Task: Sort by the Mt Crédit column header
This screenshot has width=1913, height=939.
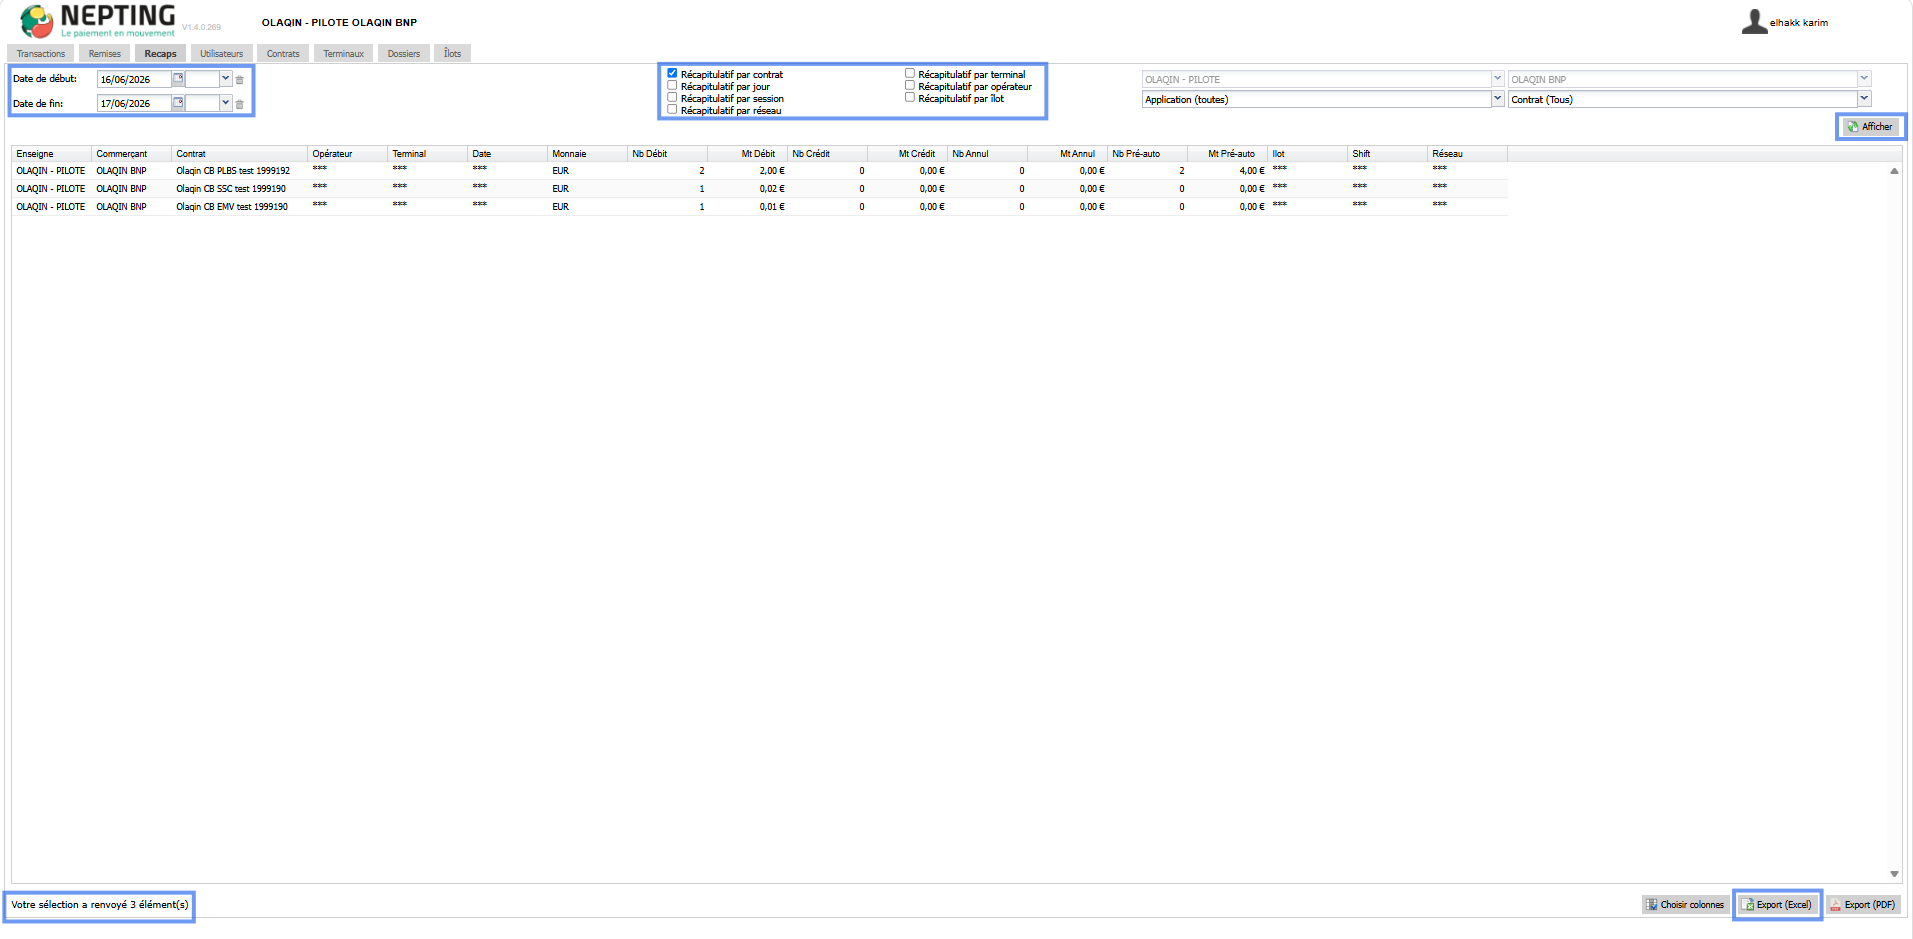Action: pos(908,154)
